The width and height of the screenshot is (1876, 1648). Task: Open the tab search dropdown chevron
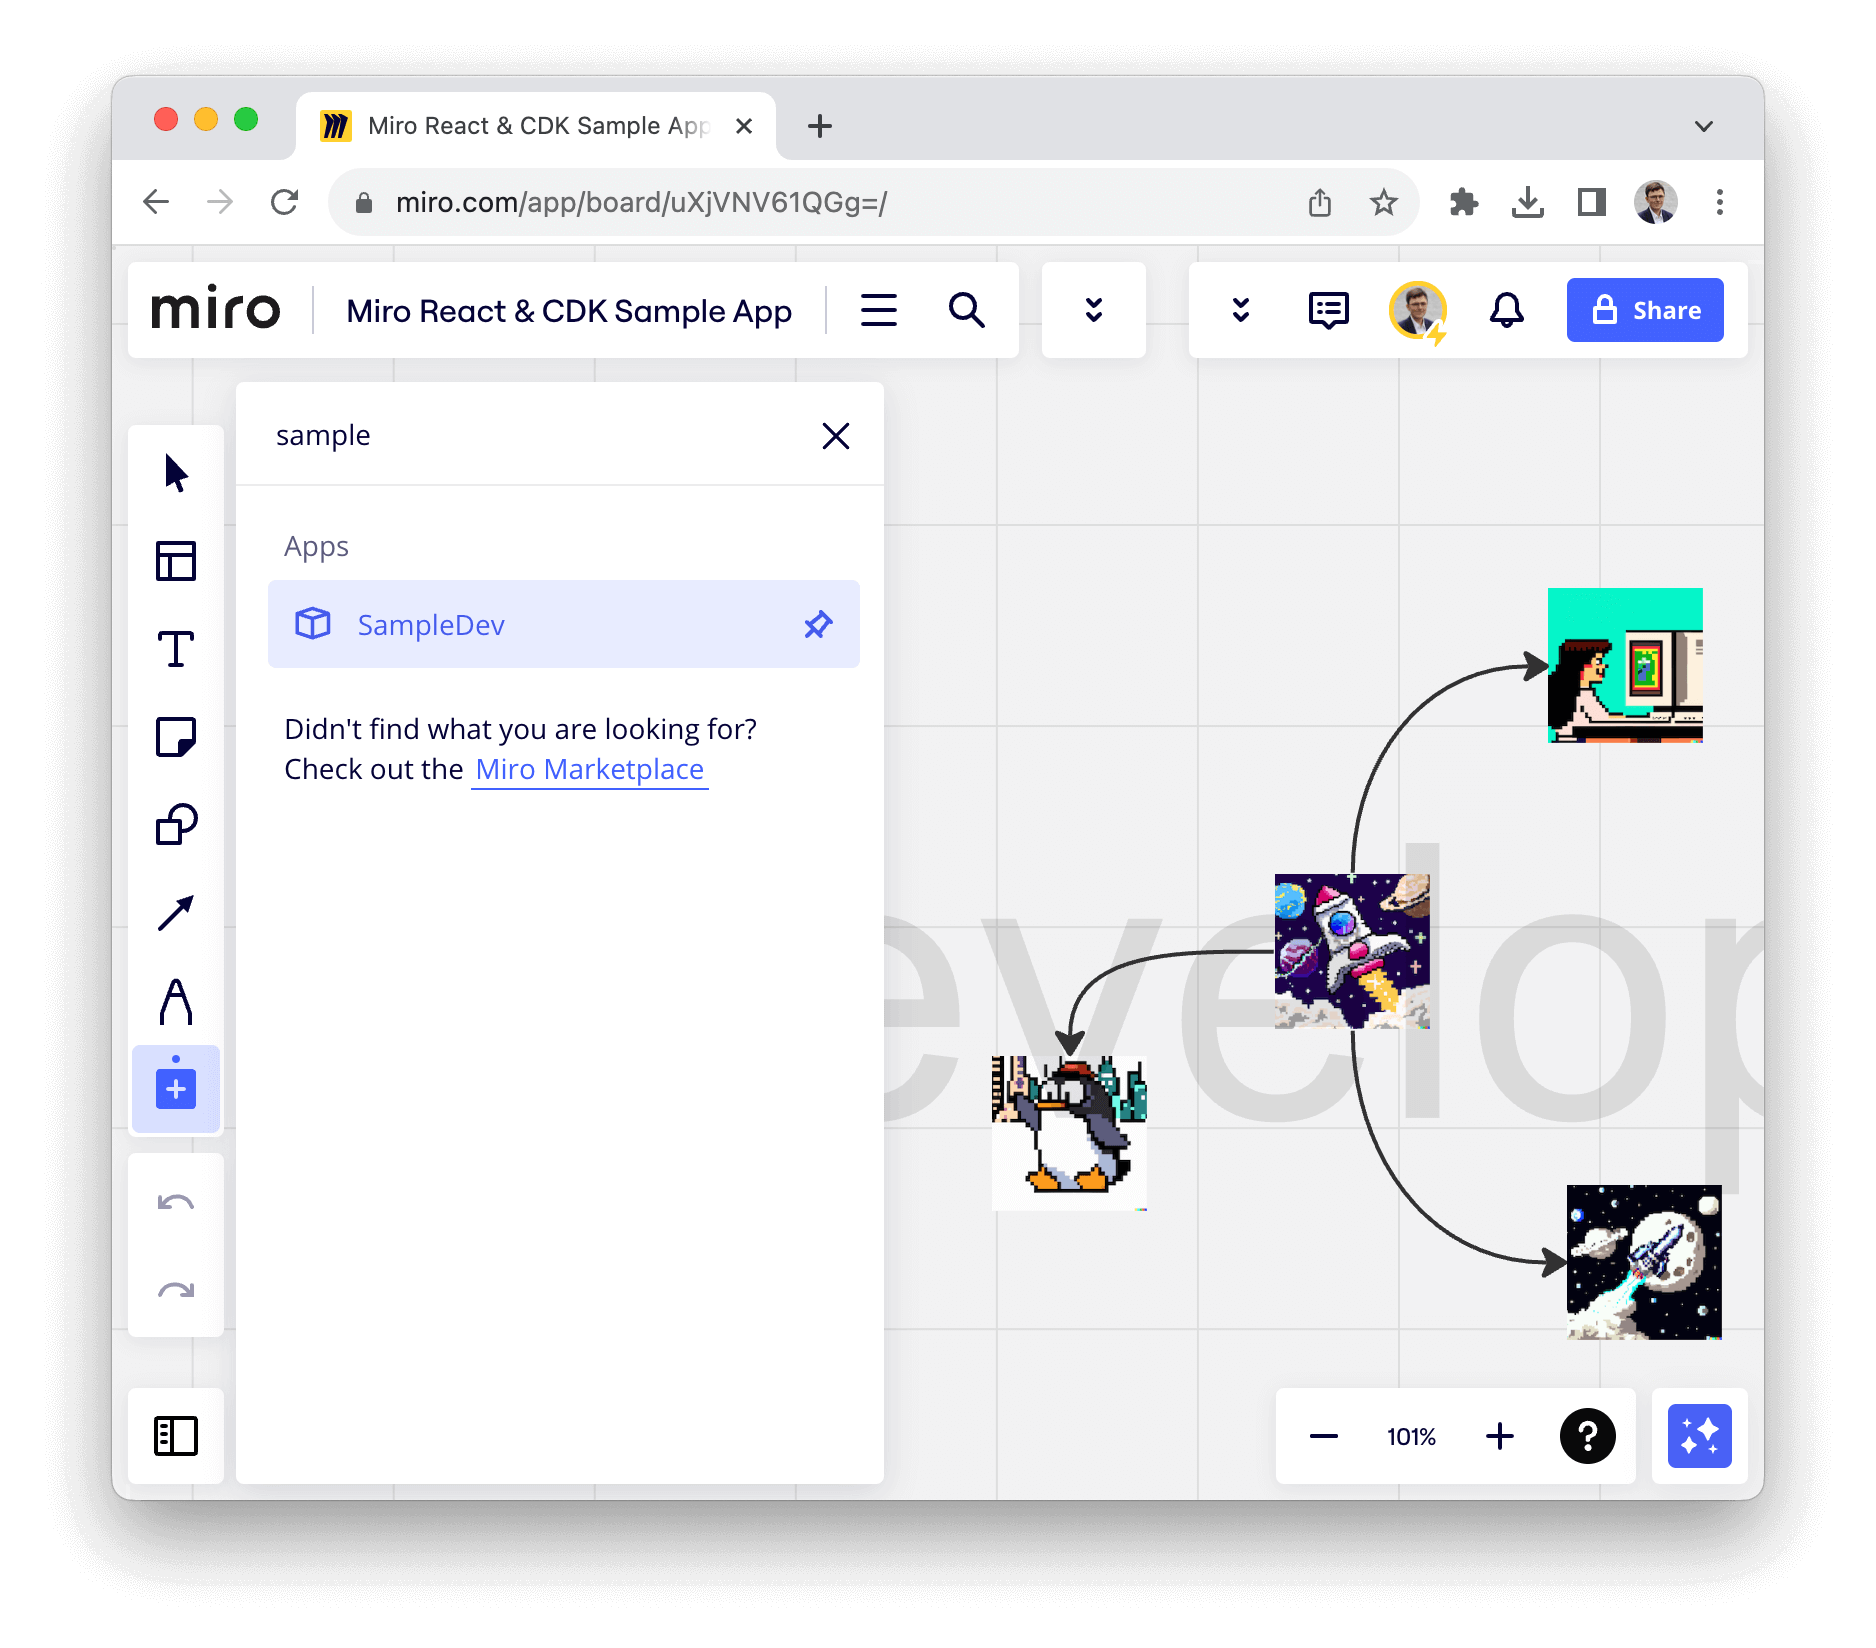[1704, 126]
